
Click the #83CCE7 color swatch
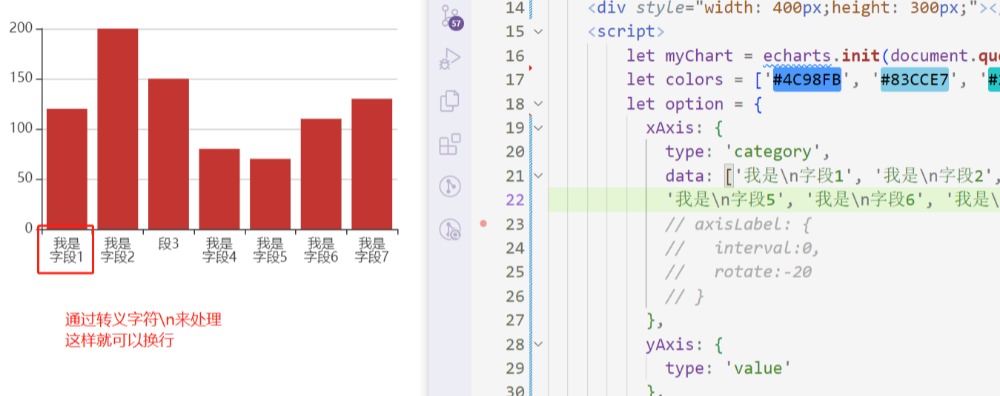pos(915,80)
